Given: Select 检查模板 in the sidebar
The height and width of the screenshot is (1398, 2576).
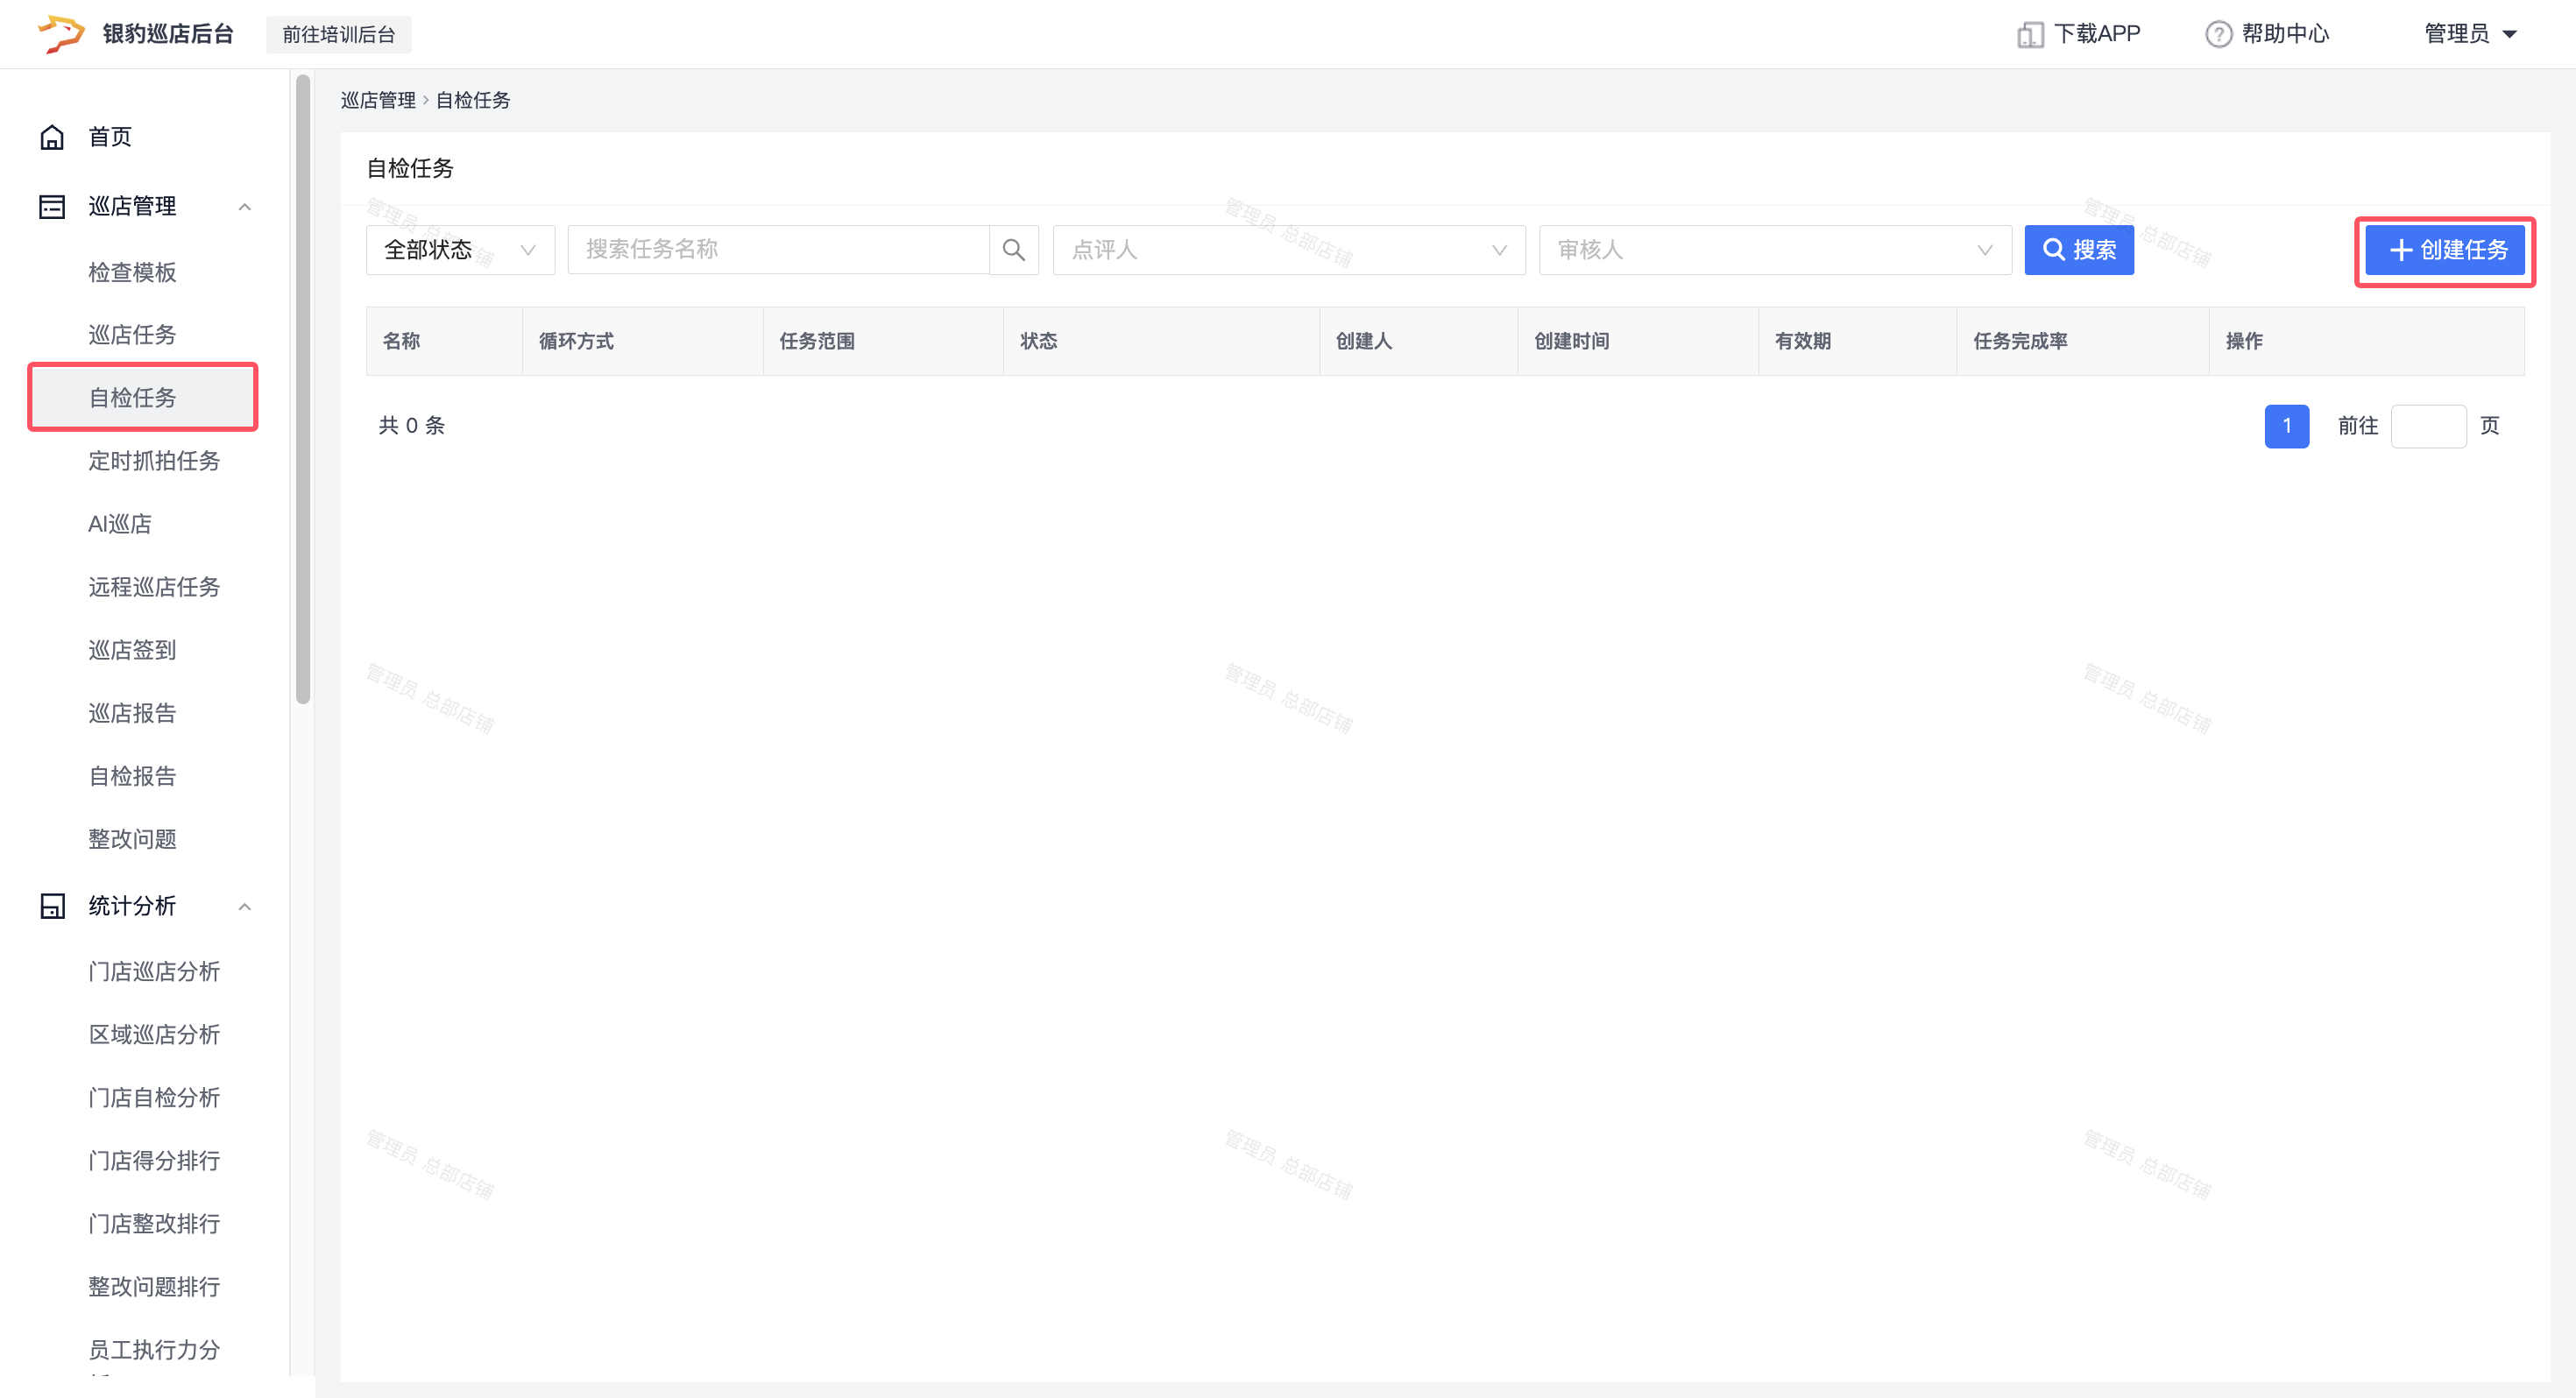Looking at the screenshot, I should 132,272.
